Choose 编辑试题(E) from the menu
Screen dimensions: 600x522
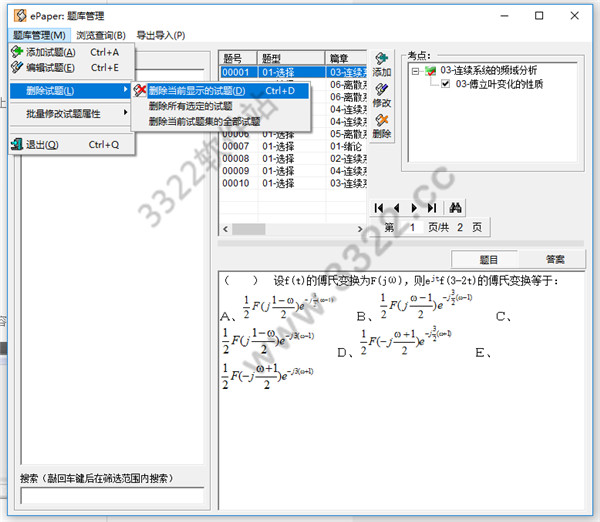(x=72, y=67)
